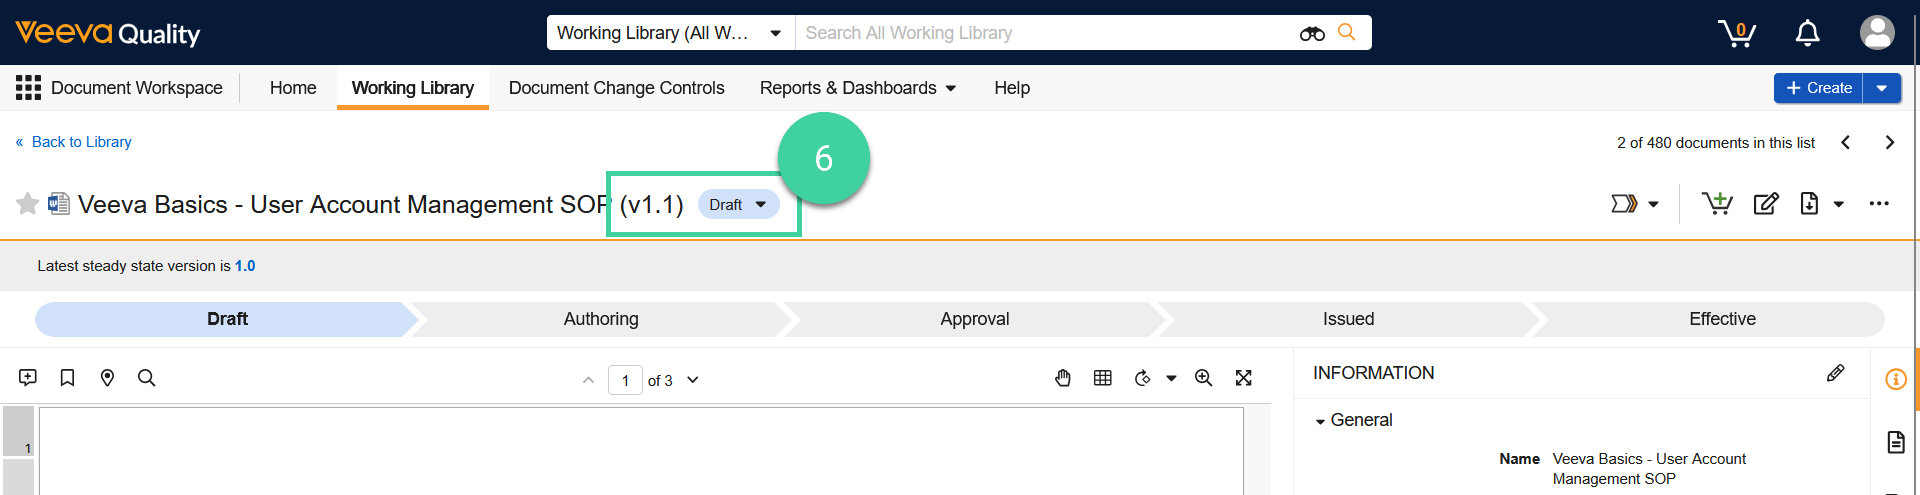Mark document as favorite with star
Screen dimensions: 1920x495
coord(27,204)
